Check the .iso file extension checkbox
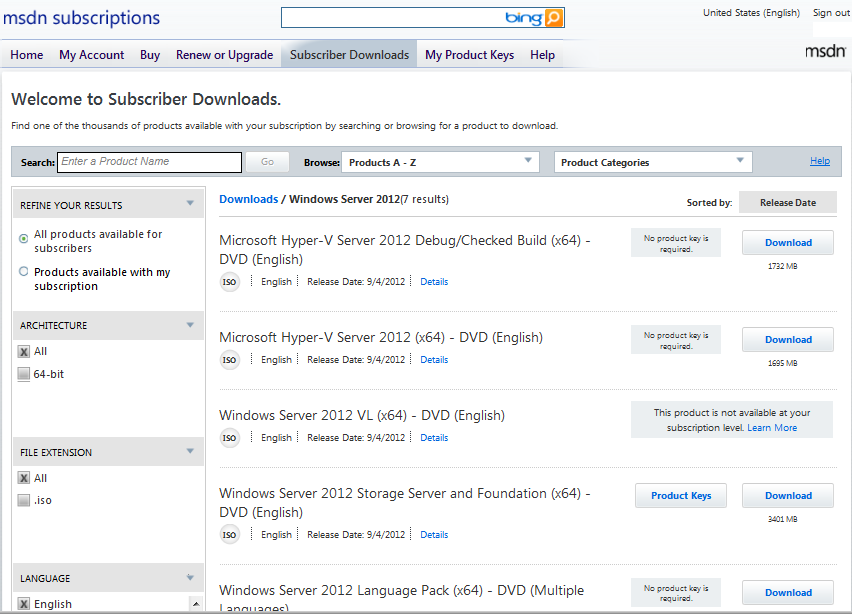The image size is (852, 614). [23, 500]
